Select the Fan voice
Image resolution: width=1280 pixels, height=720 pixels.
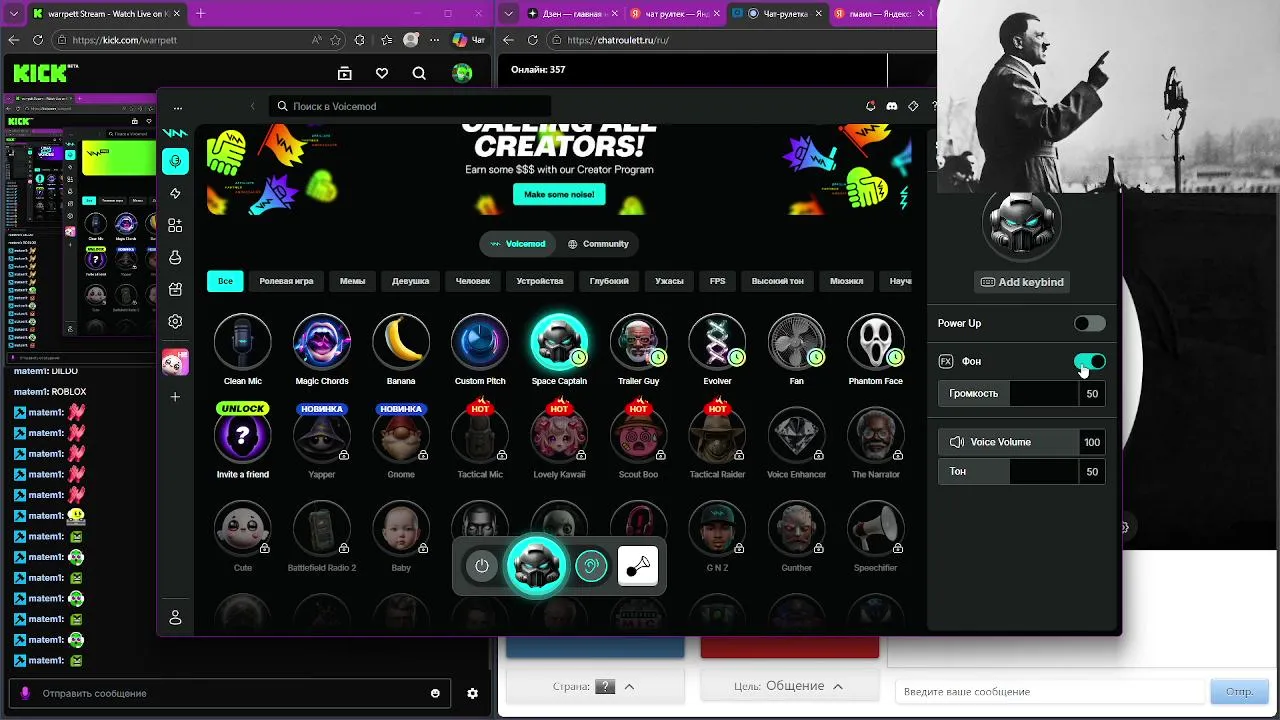click(x=796, y=342)
